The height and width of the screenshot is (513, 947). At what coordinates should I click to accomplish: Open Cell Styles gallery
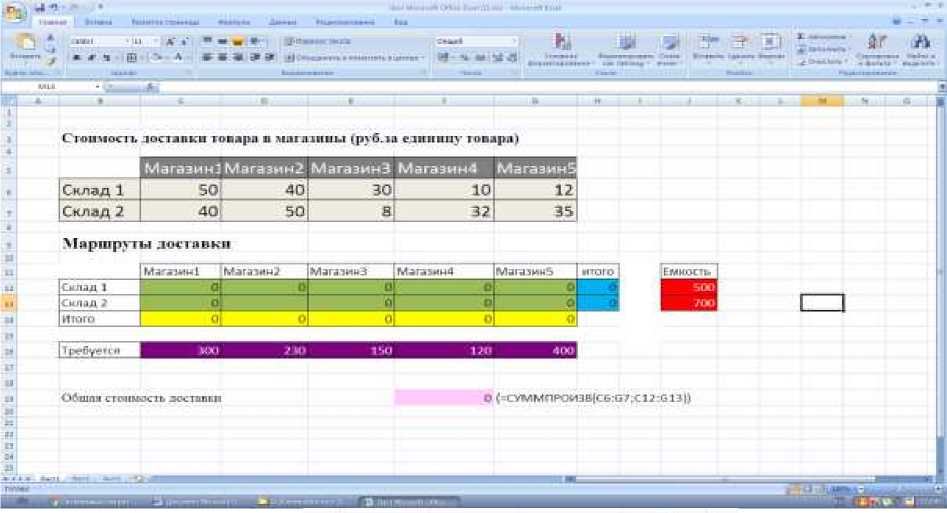[669, 49]
